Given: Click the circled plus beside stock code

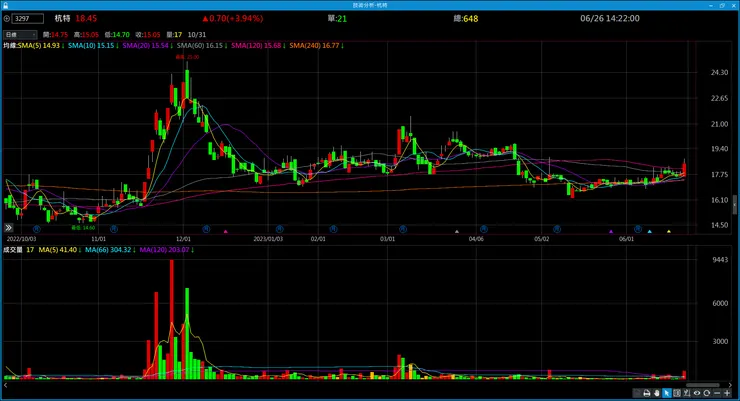Looking at the screenshot, I should tap(7, 19).
